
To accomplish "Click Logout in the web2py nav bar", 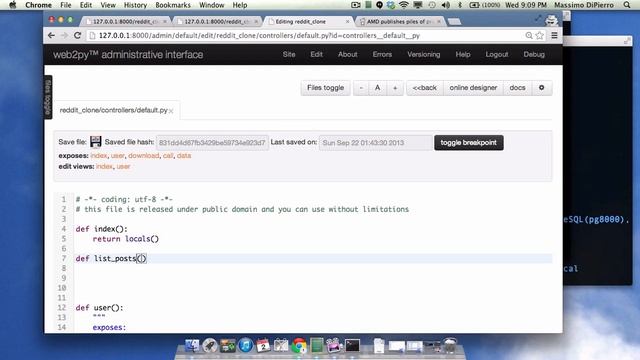I will [x=497, y=54].
